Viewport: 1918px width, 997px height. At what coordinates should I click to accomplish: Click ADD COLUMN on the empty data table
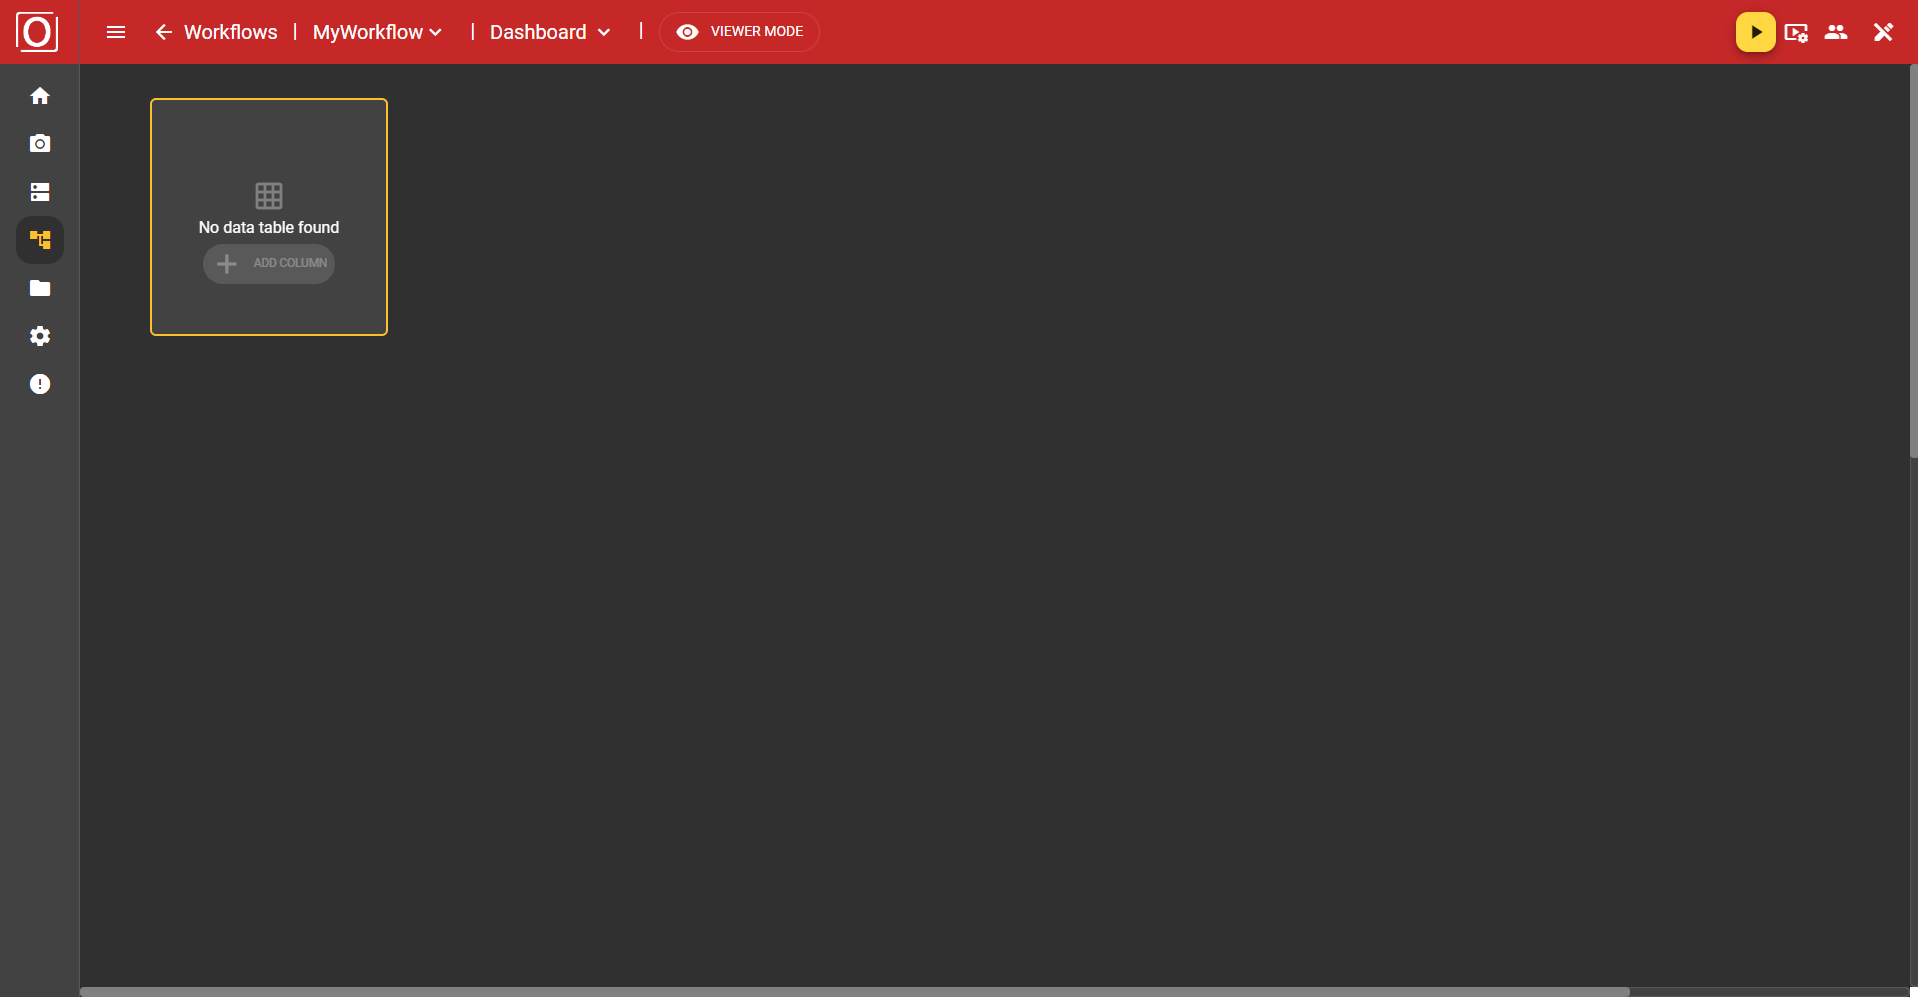(268, 263)
